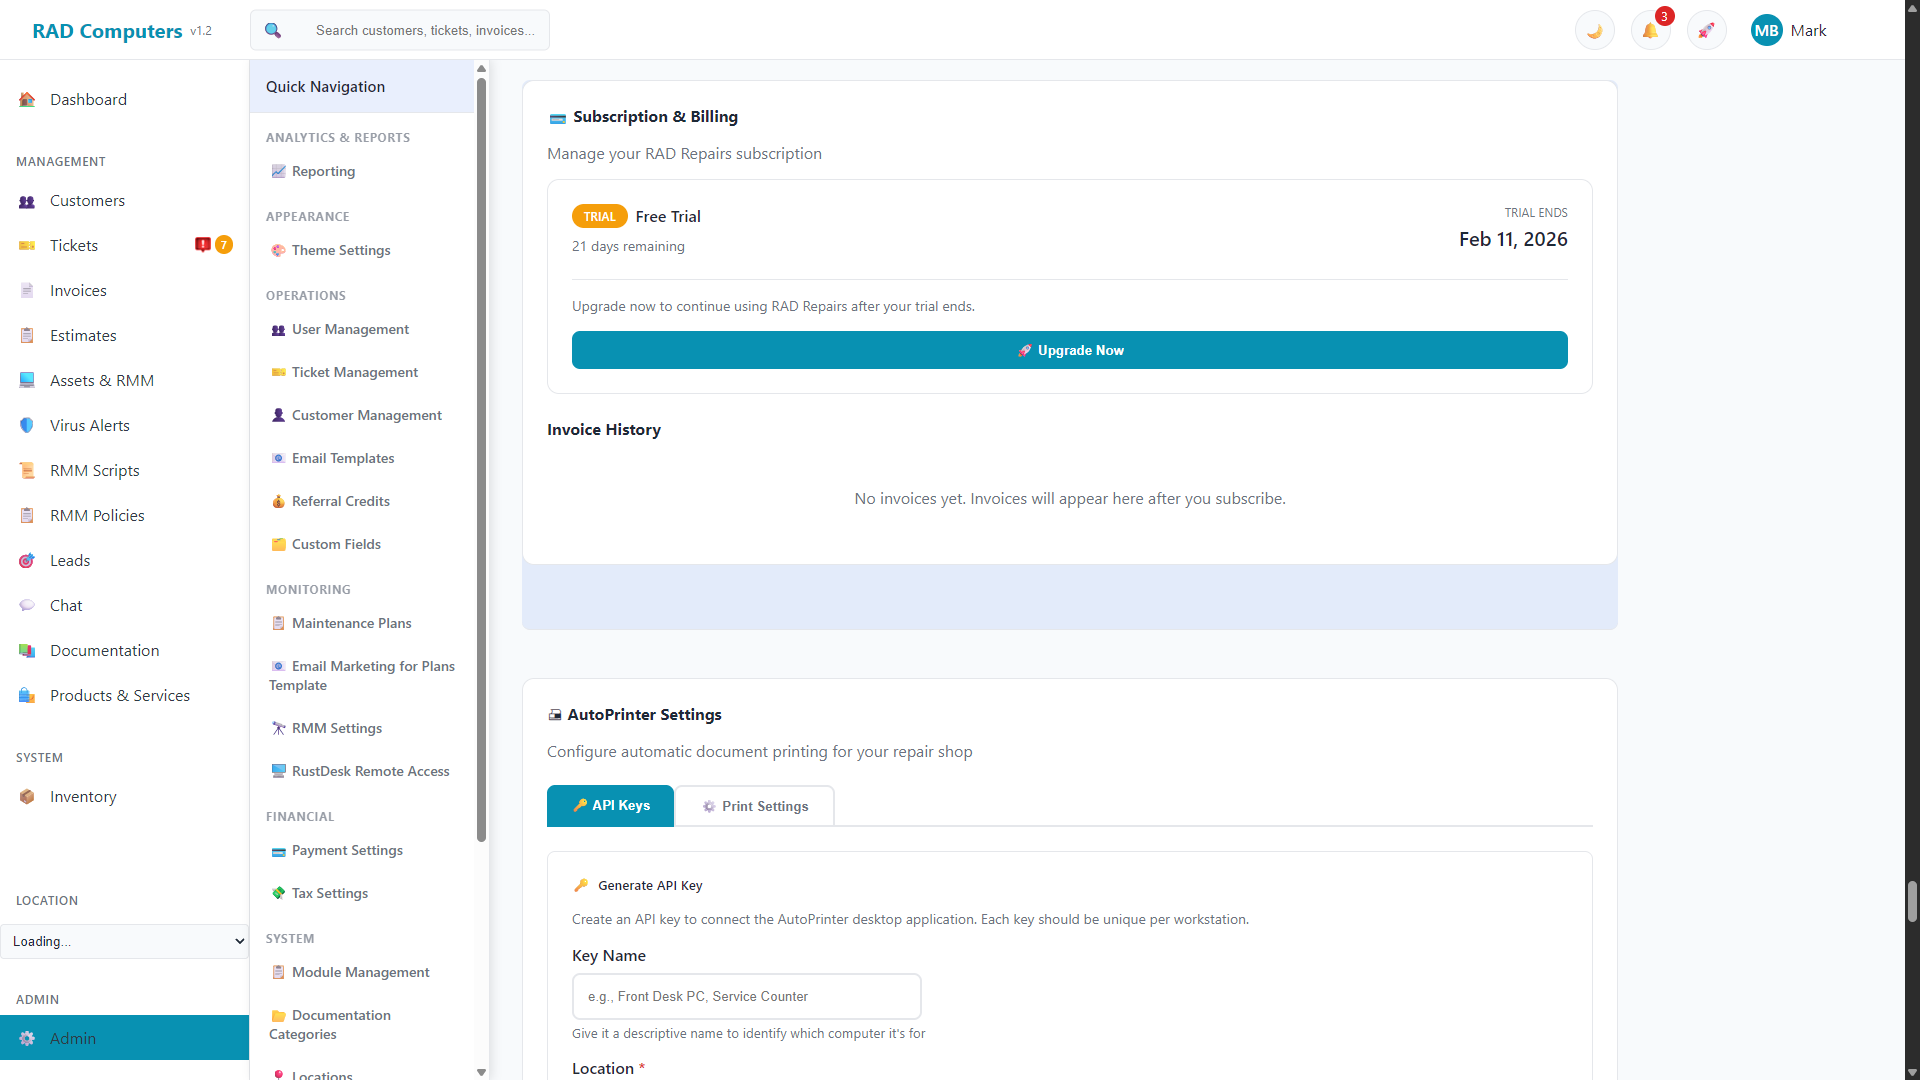
Task: Open RMM Scripts from the sidebar
Action: click(94, 470)
